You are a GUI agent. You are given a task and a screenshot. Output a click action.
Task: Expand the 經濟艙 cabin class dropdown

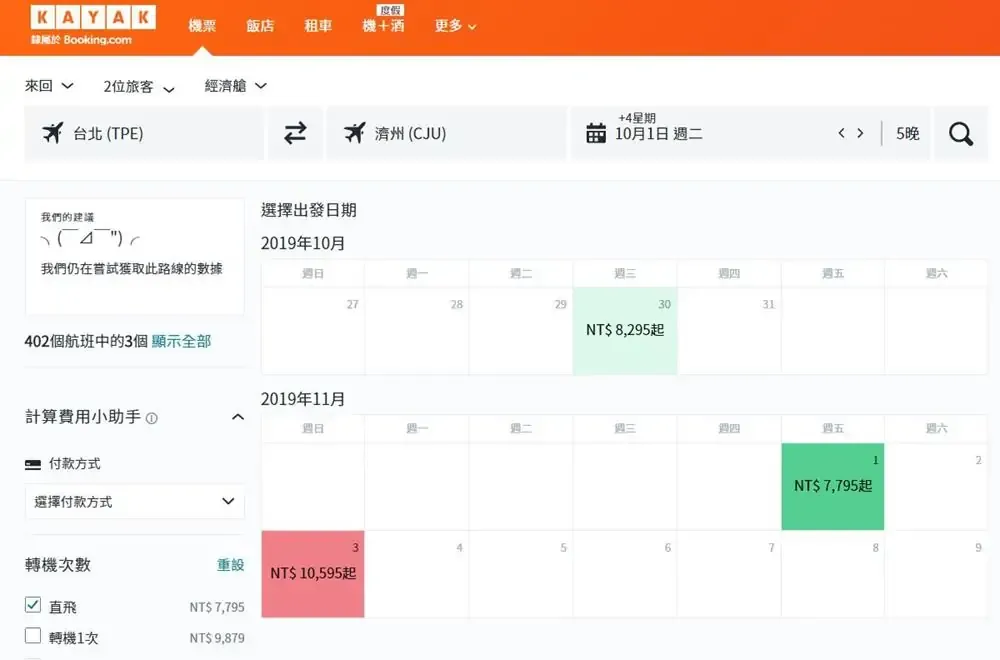tap(236, 86)
